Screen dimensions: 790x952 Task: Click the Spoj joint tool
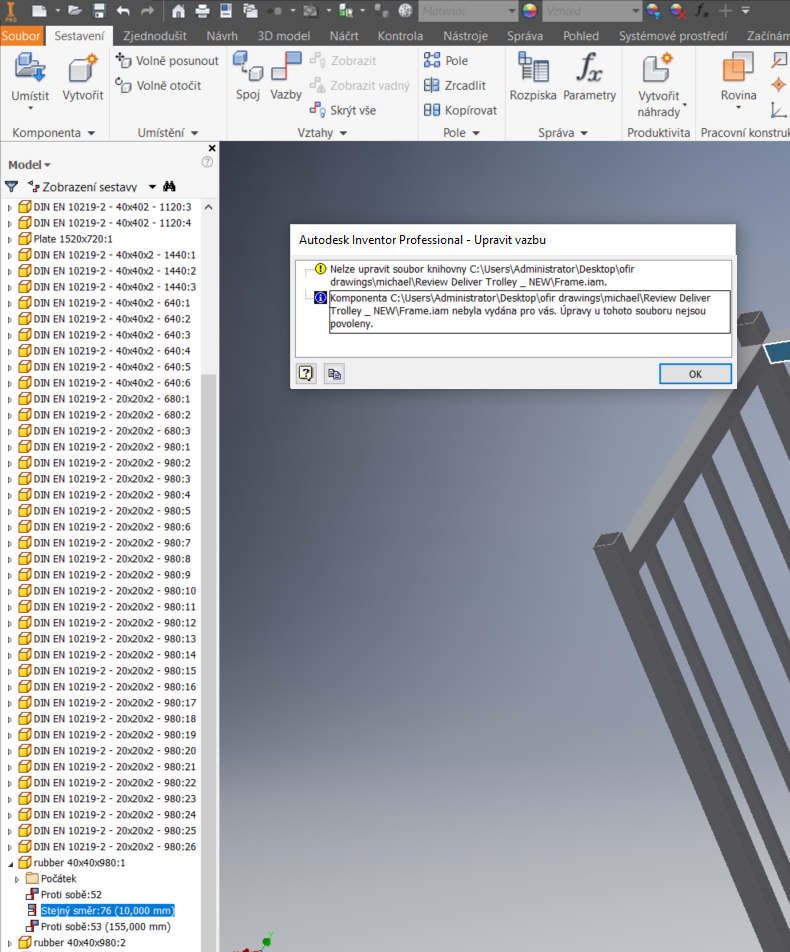pyautogui.click(x=248, y=76)
